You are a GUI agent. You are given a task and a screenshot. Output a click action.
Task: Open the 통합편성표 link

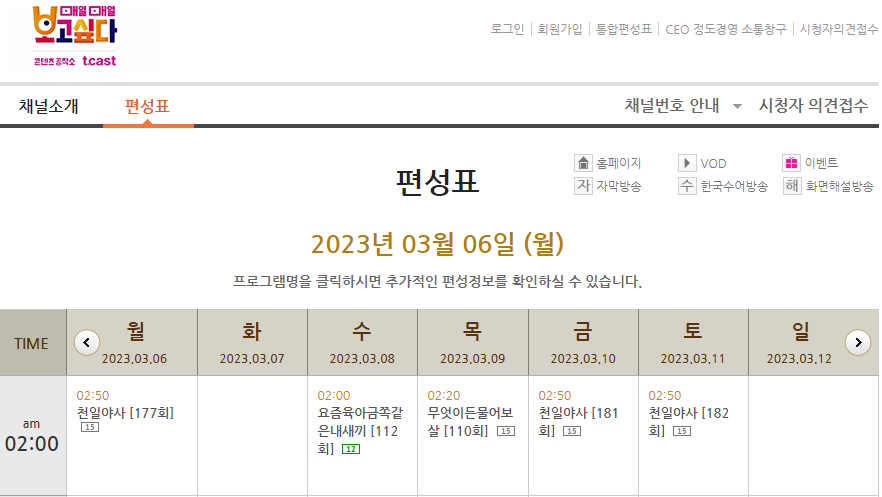click(x=624, y=29)
